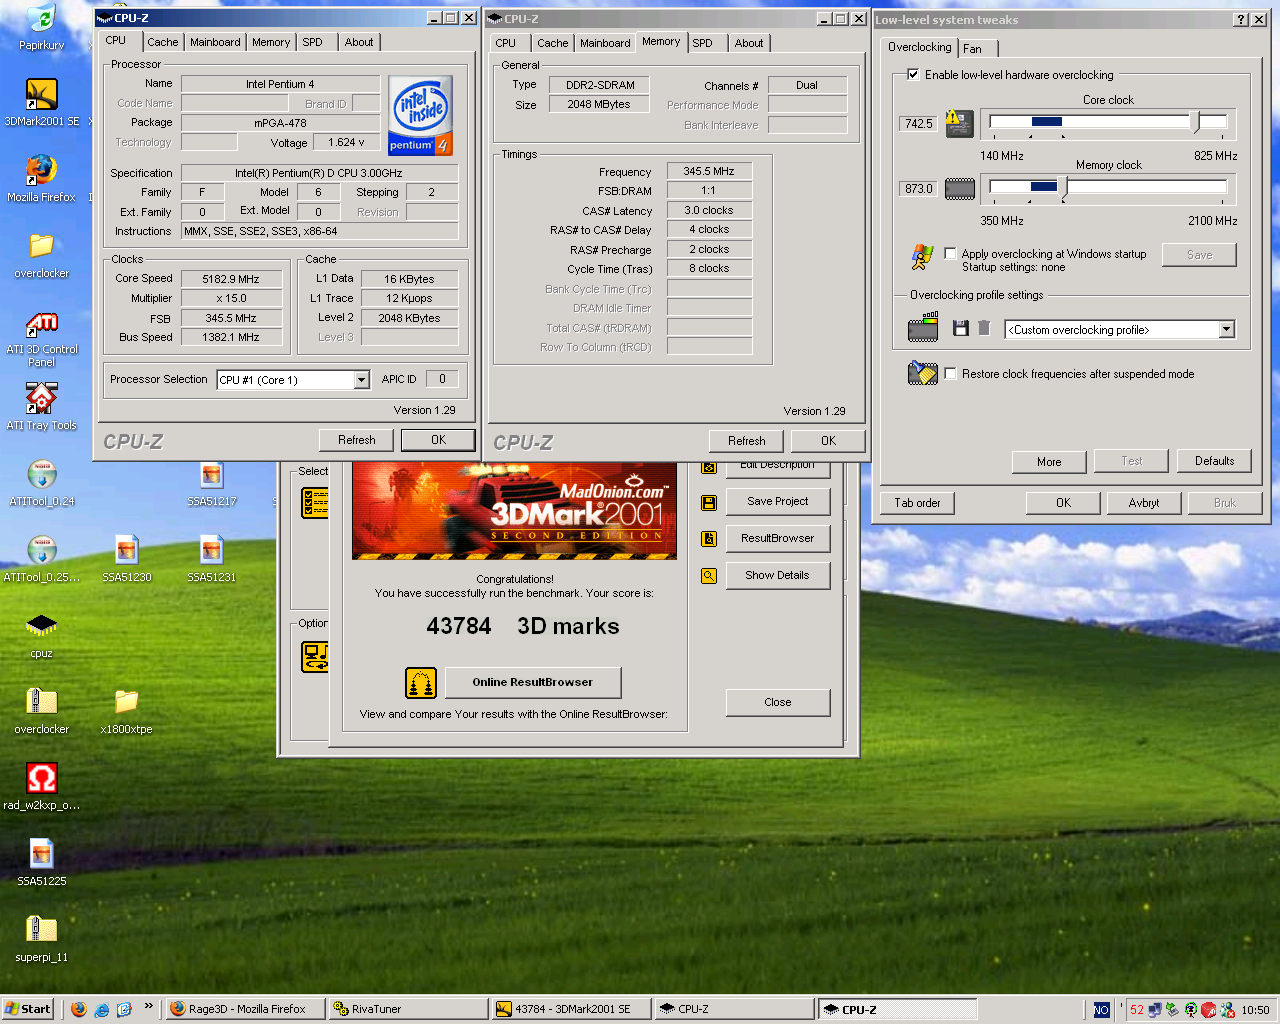Screen dimensions: 1280x1024
Task: Click Tab order button
Action: point(917,503)
